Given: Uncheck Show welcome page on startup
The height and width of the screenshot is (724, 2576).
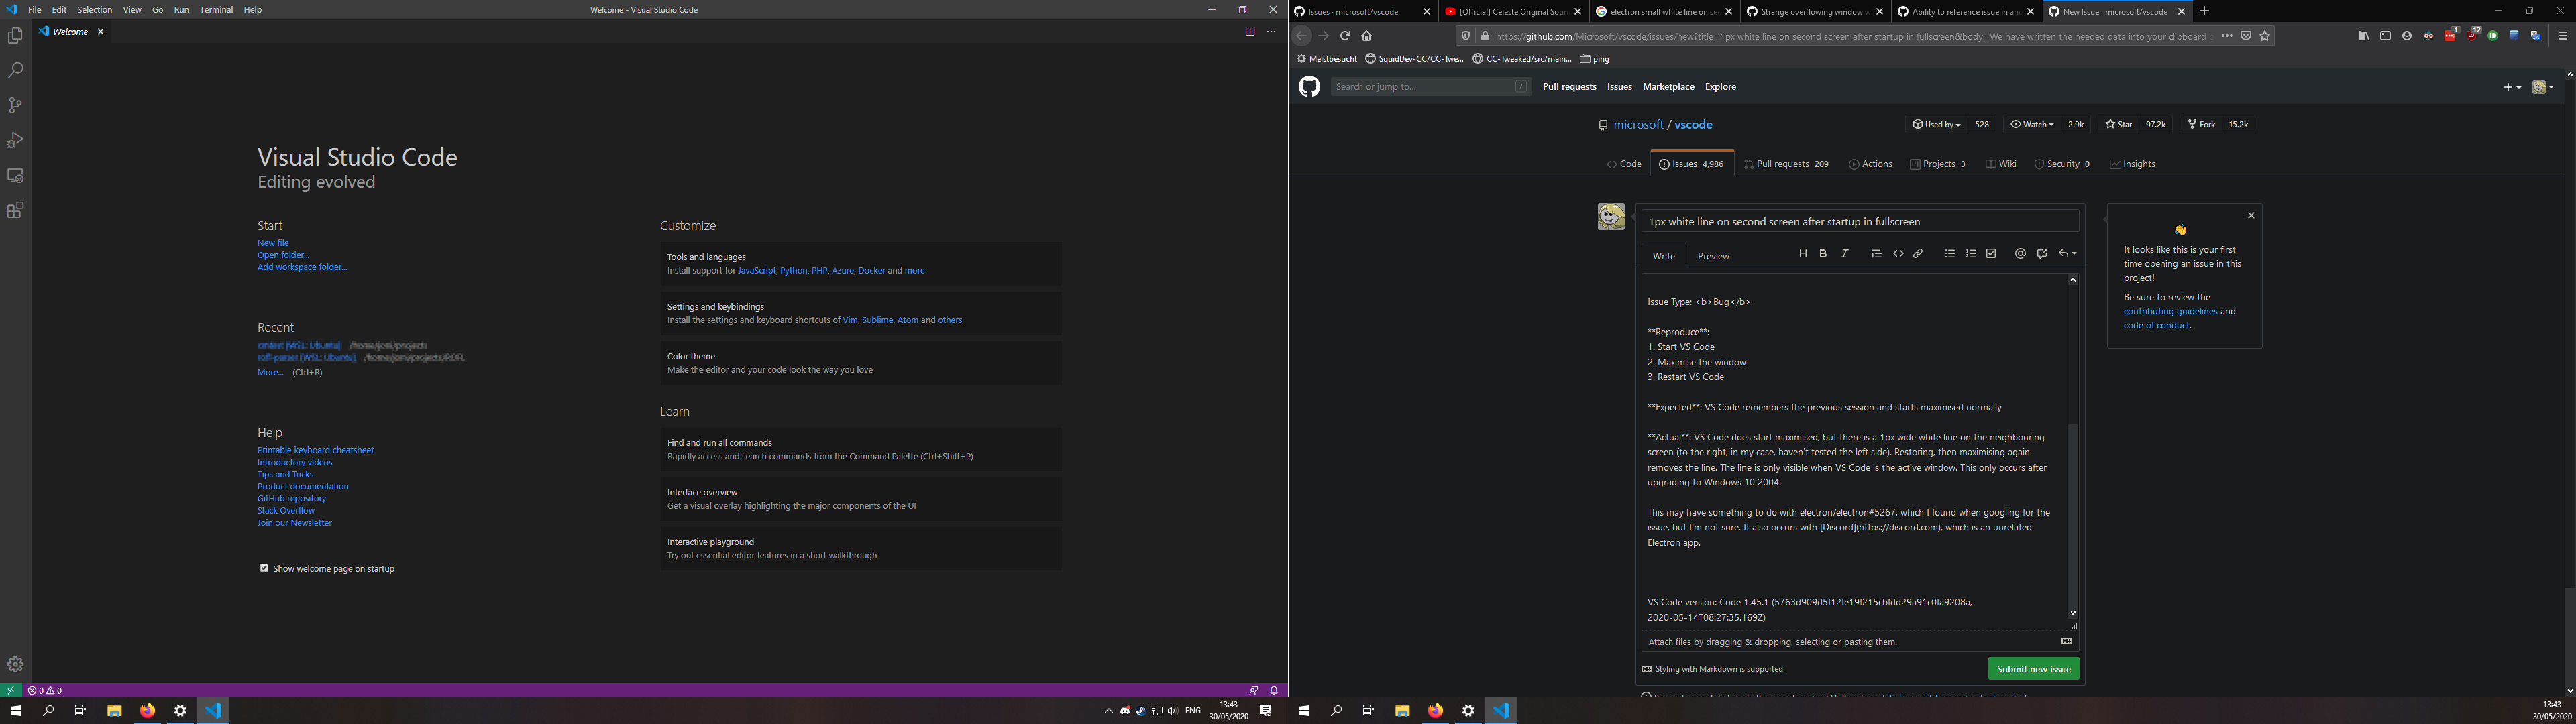Looking at the screenshot, I should (x=264, y=568).
